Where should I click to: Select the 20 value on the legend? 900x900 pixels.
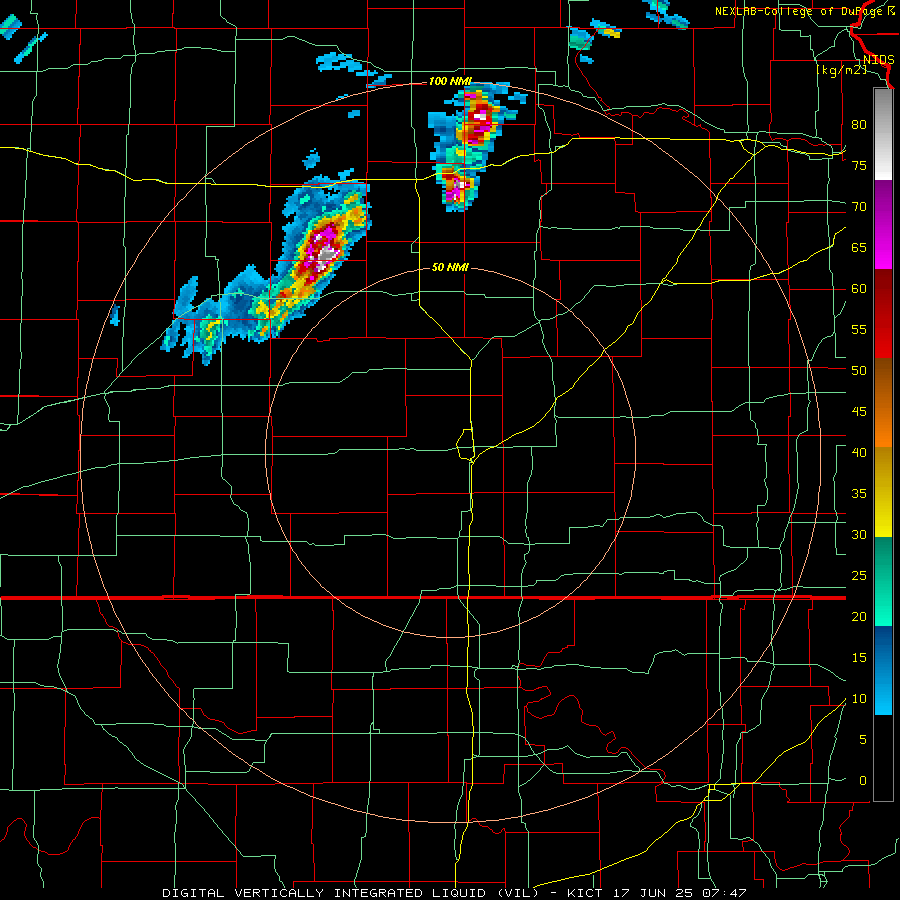point(859,616)
